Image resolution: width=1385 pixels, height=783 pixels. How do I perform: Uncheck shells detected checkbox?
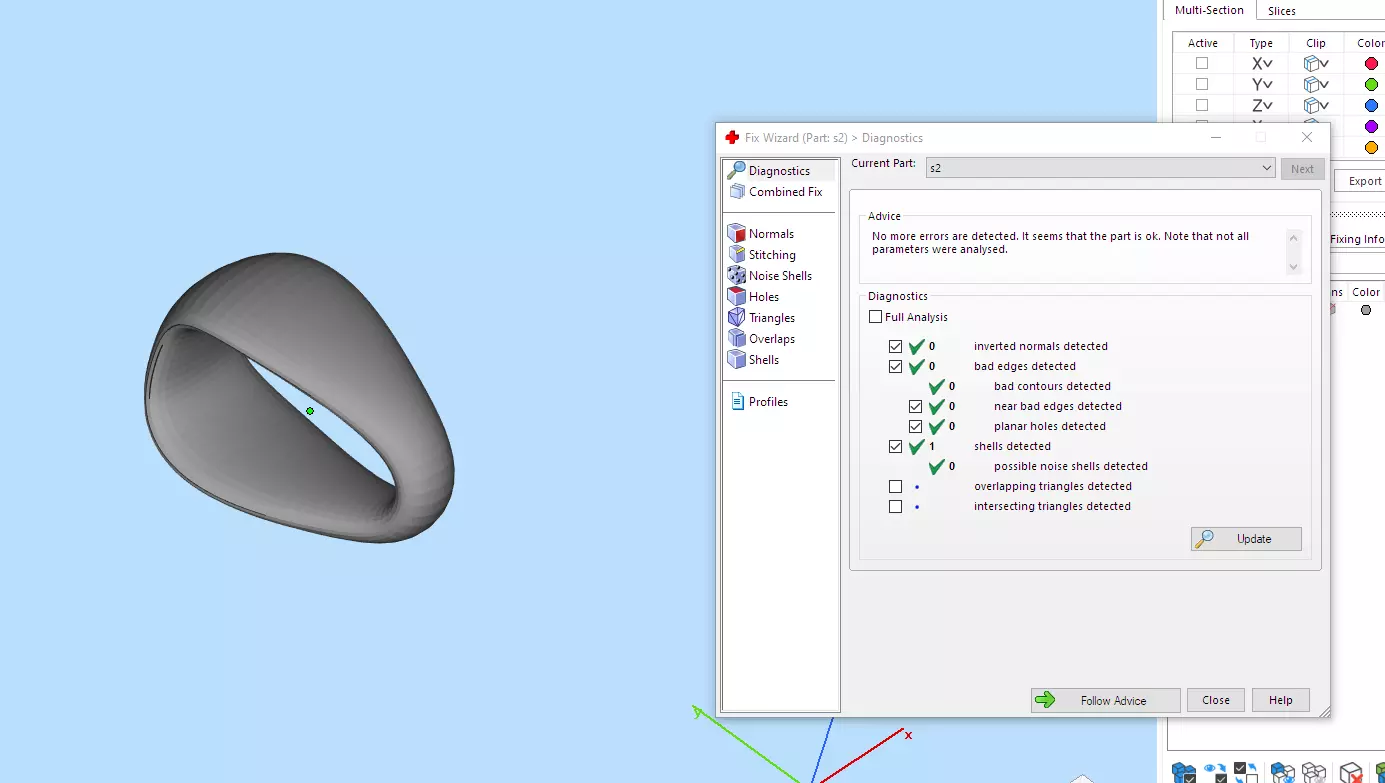coord(895,446)
